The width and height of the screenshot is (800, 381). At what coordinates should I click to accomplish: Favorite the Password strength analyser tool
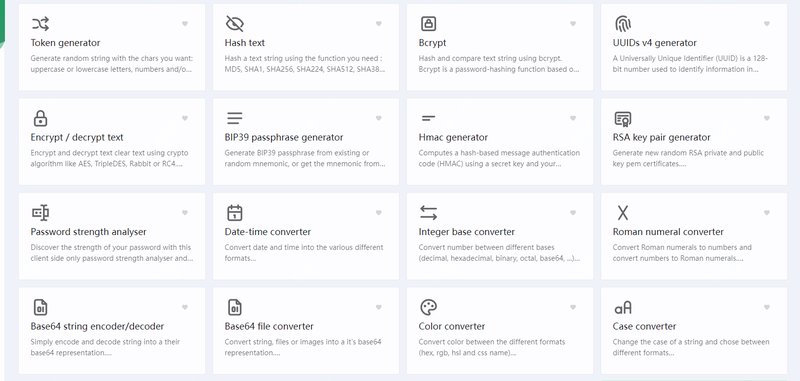pyautogui.click(x=185, y=213)
